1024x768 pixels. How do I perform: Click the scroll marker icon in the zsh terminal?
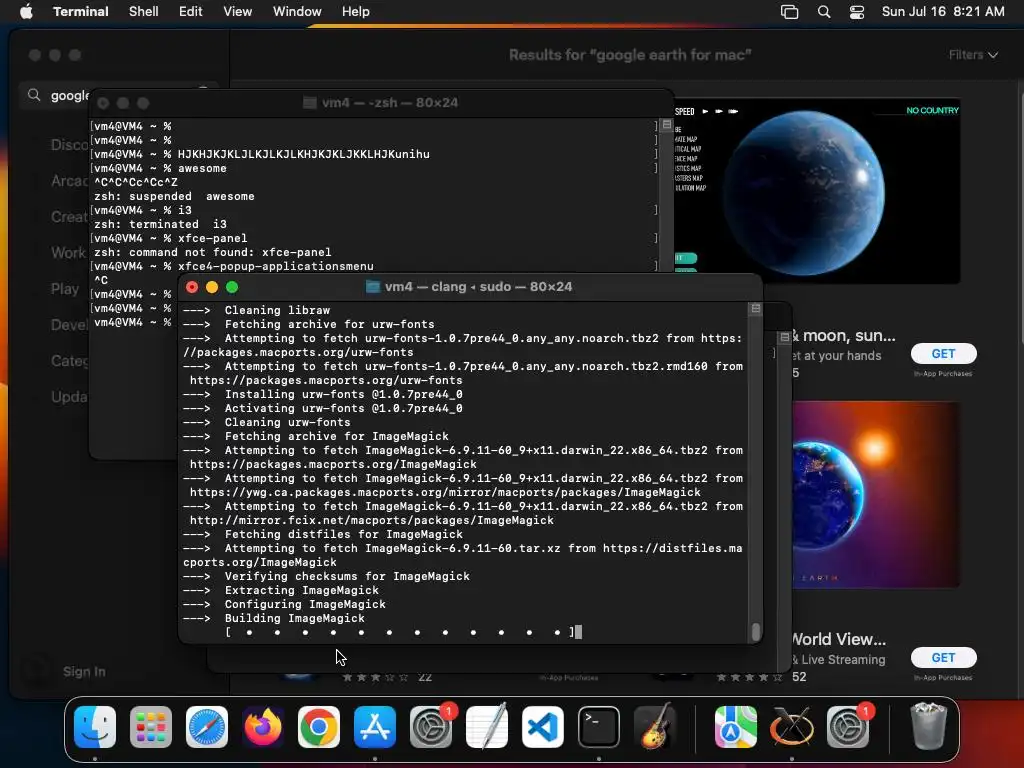(667, 124)
